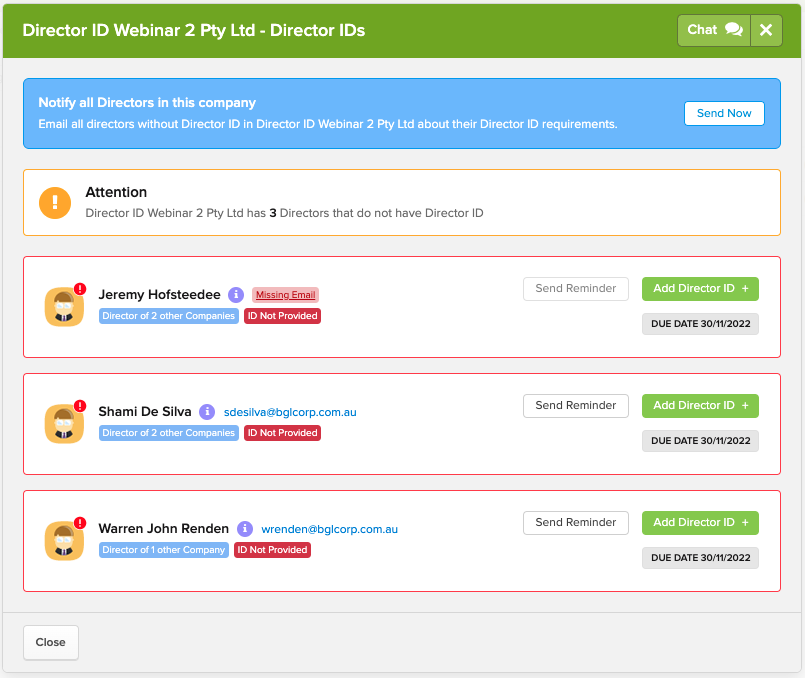Send reminder to Shami De Silva
805x678 pixels.
pyautogui.click(x=575, y=406)
